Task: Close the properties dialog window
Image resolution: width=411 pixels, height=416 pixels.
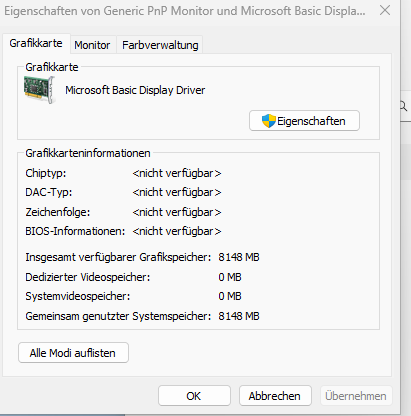Action: [385, 10]
